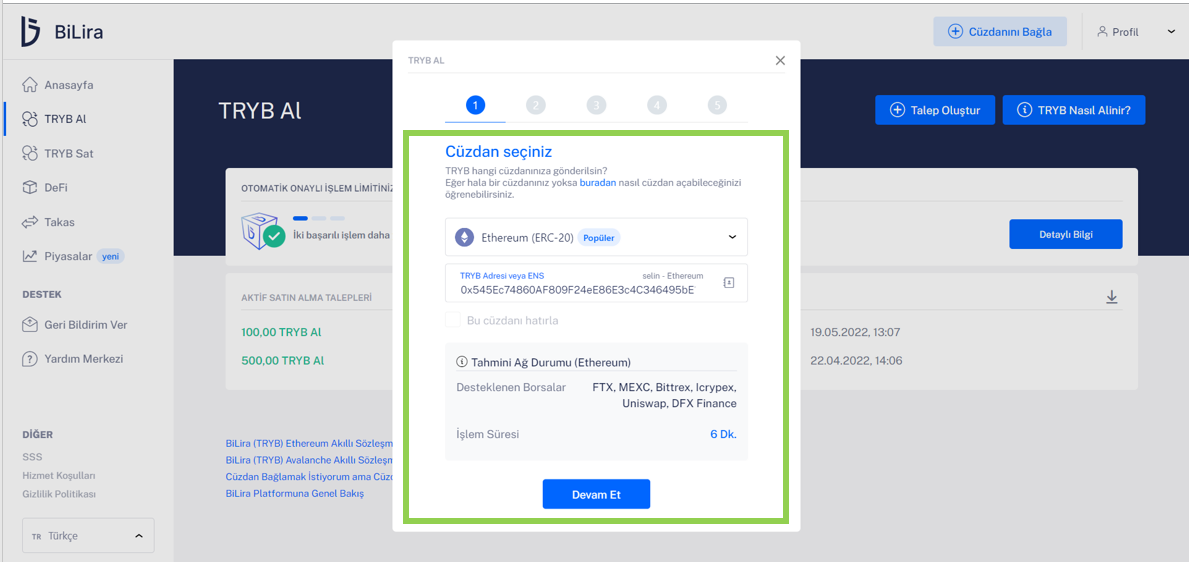The image size is (1189, 562).
Task: Click the 100,00 TRYB Al request
Action: pos(283,332)
